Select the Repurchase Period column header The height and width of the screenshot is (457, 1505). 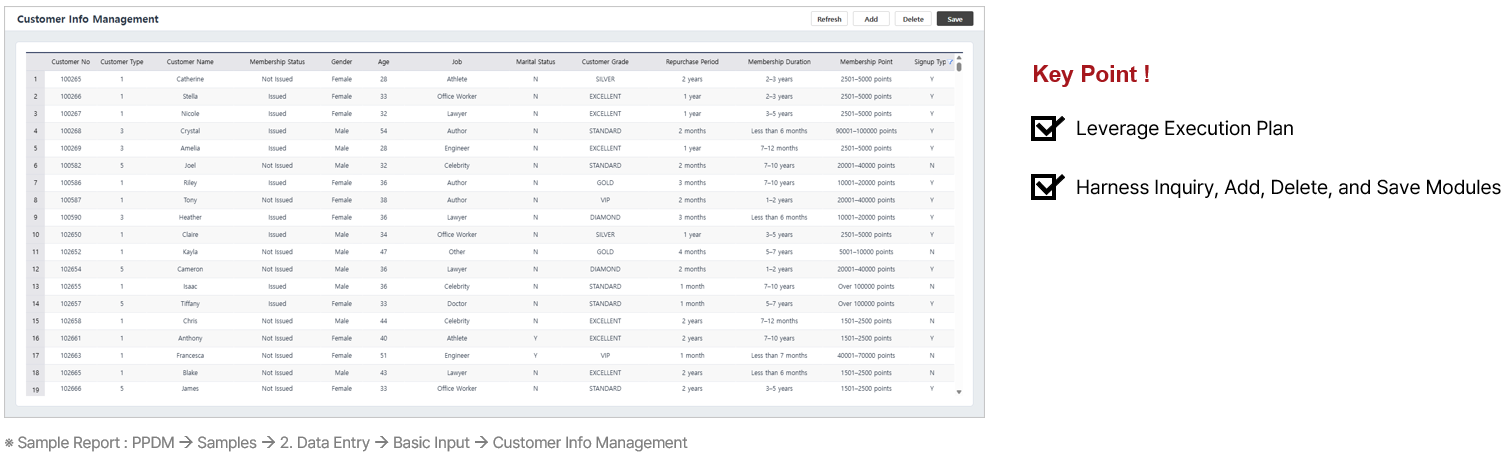click(x=692, y=62)
